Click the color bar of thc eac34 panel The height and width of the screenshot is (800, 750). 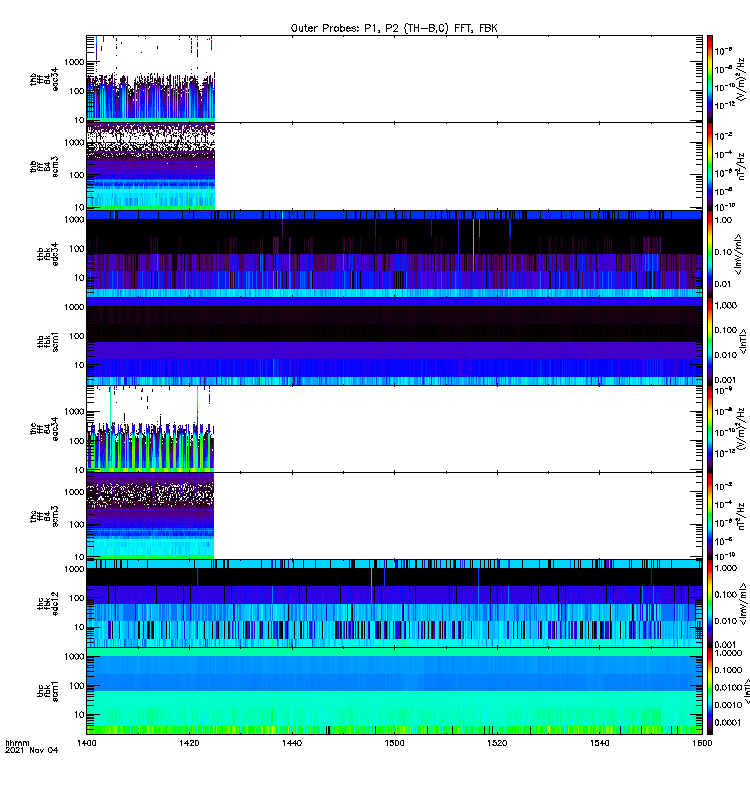[x=710, y=429]
